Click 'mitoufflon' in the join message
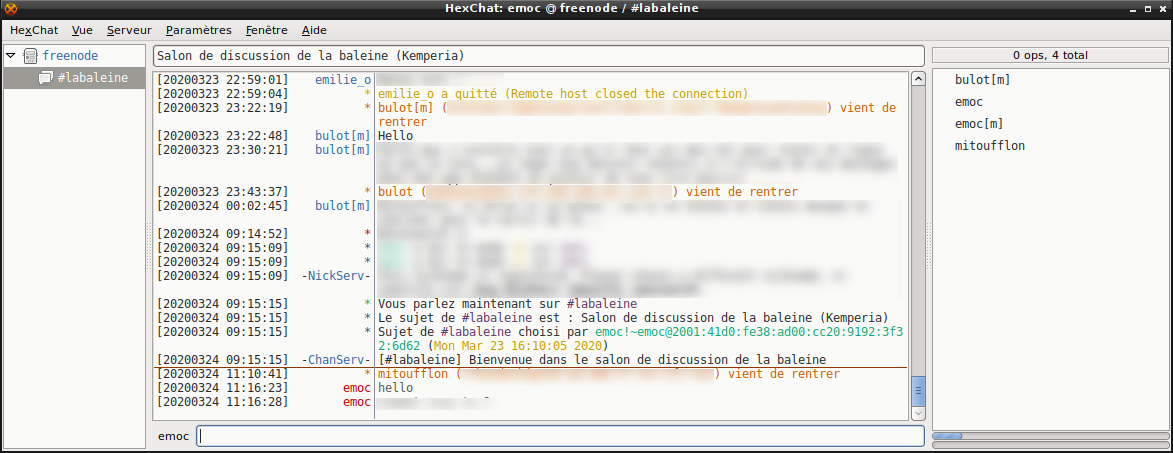 click(414, 374)
